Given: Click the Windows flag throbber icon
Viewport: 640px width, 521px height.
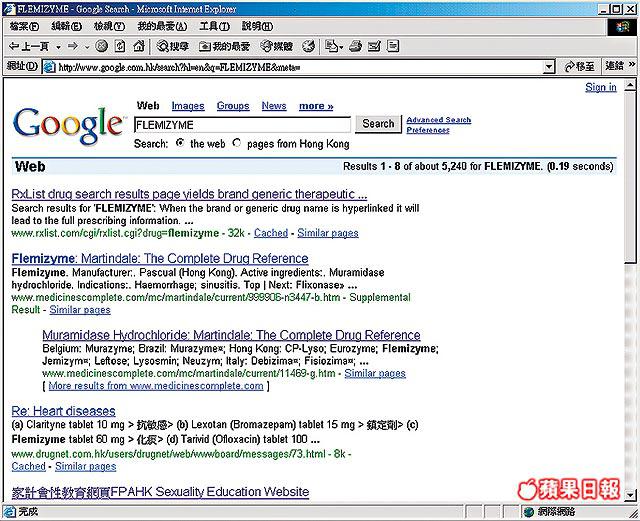Looking at the screenshot, I should (621, 27).
